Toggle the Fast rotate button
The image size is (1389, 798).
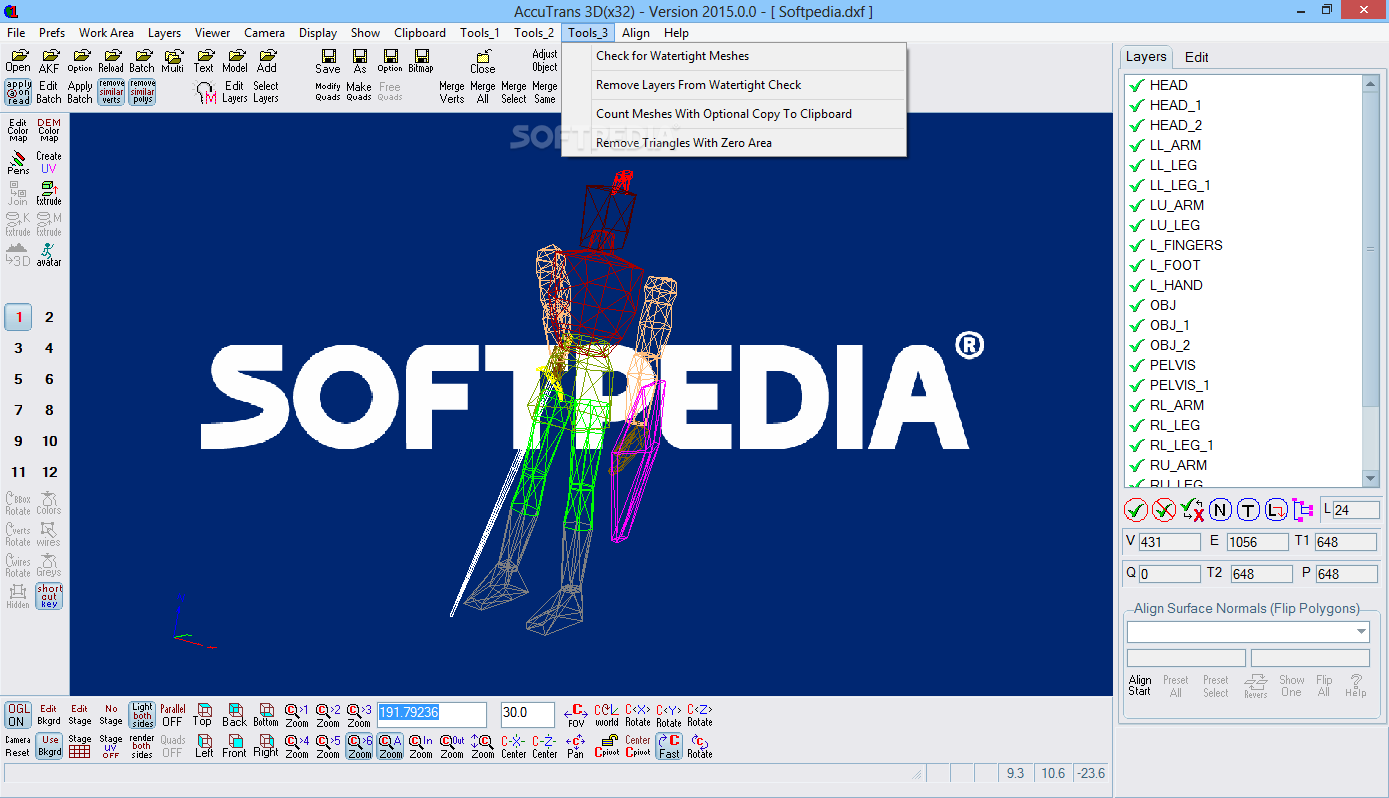(x=669, y=746)
